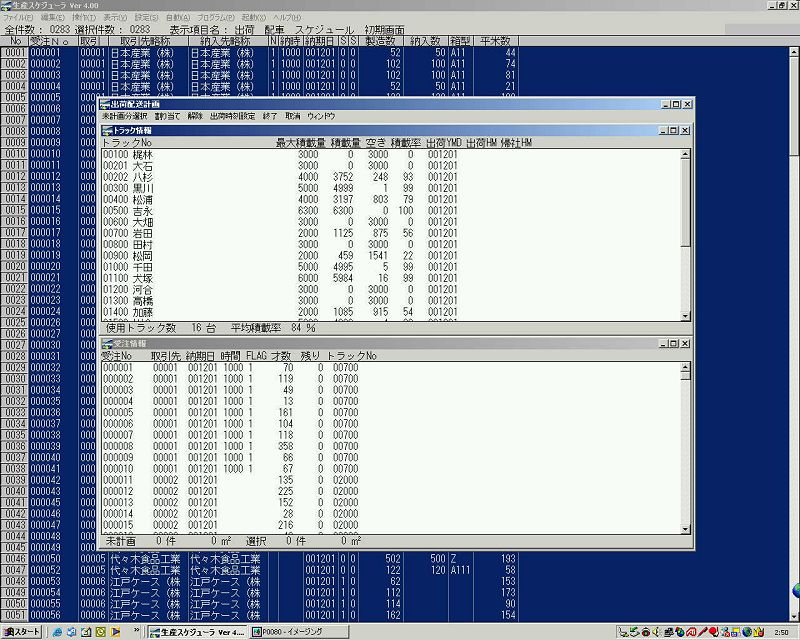The height and width of the screenshot is (640, 800).
Task: Click the 製造数 column header
Action: coord(381,41)
